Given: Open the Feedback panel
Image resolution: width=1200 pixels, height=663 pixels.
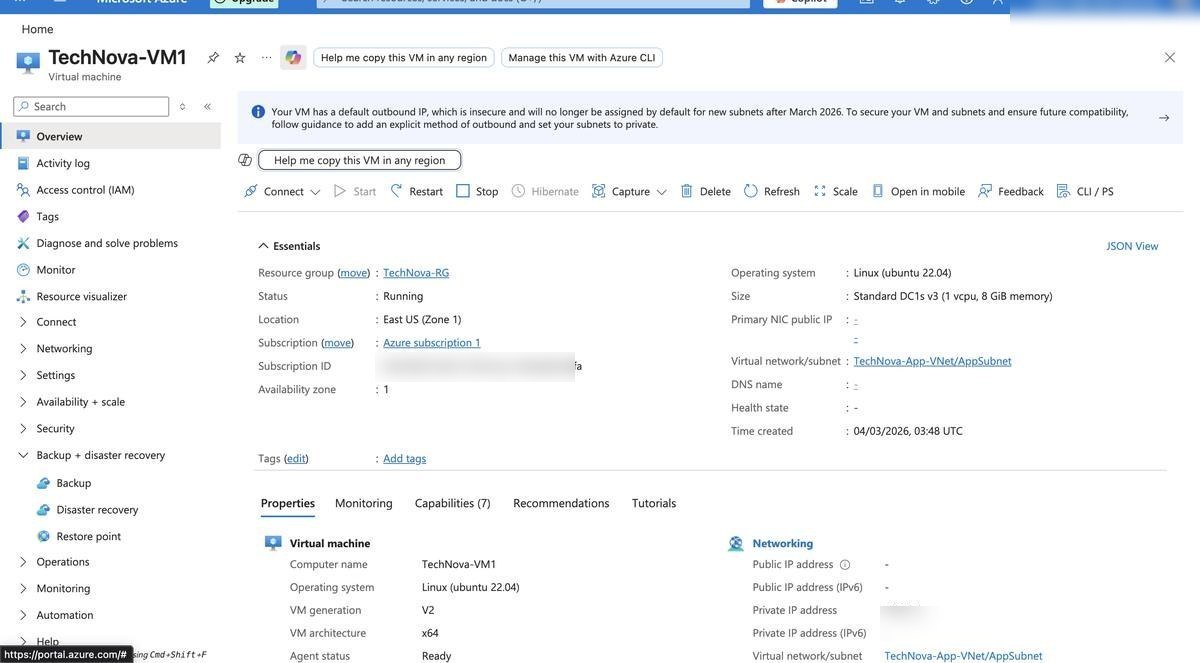Looking at the screenshot, I should pyautogui.click(x=1010, y=191).
